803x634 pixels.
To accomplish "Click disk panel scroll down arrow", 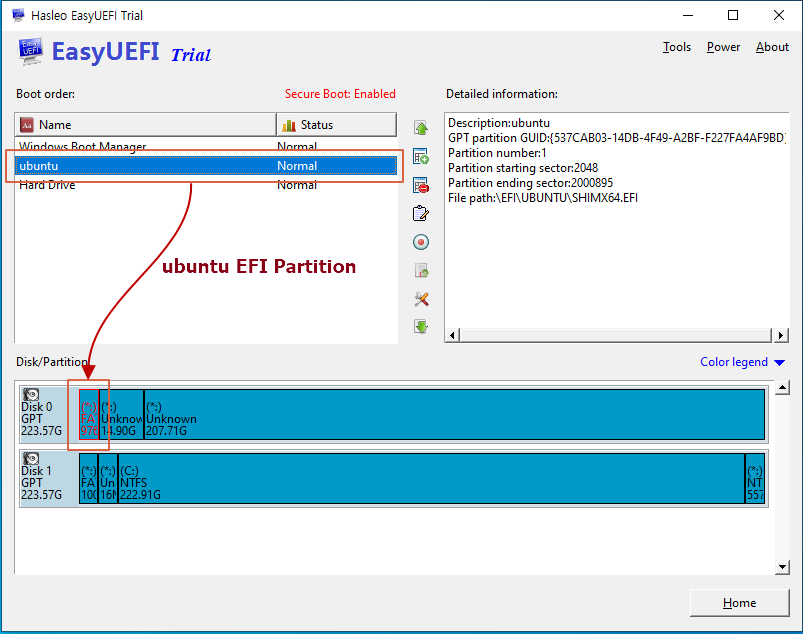I will click(782, 567).
